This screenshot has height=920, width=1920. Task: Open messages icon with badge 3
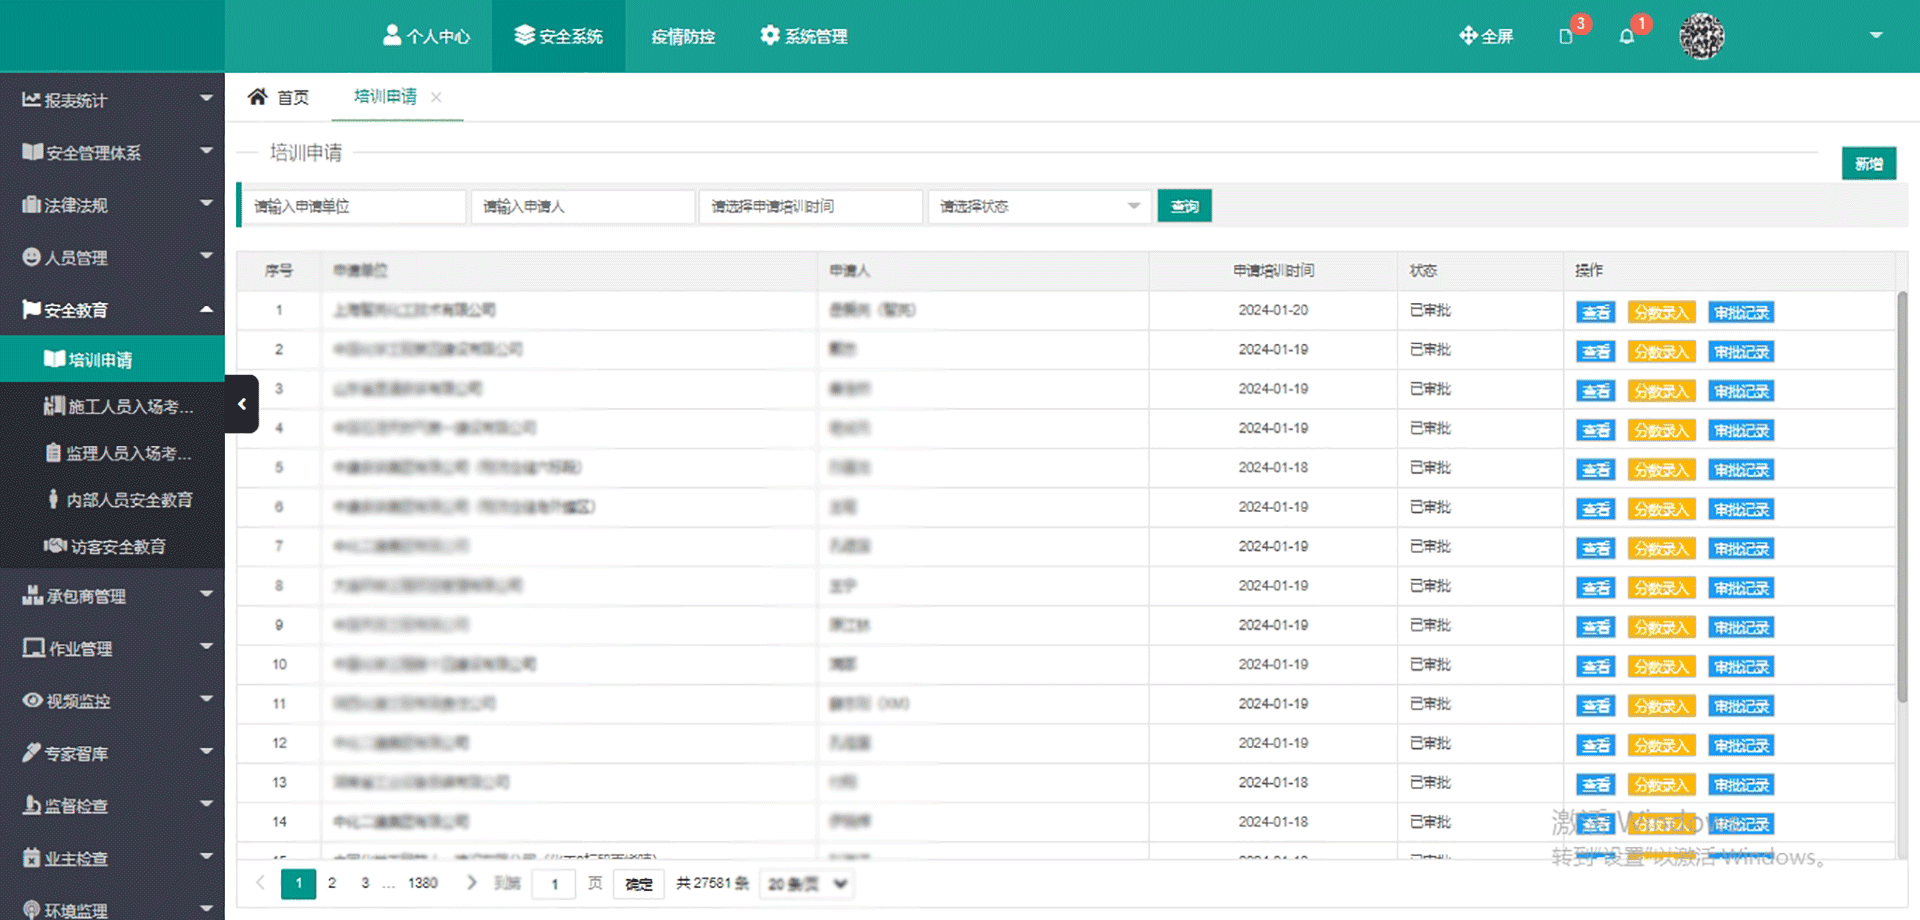[1566, 36]
